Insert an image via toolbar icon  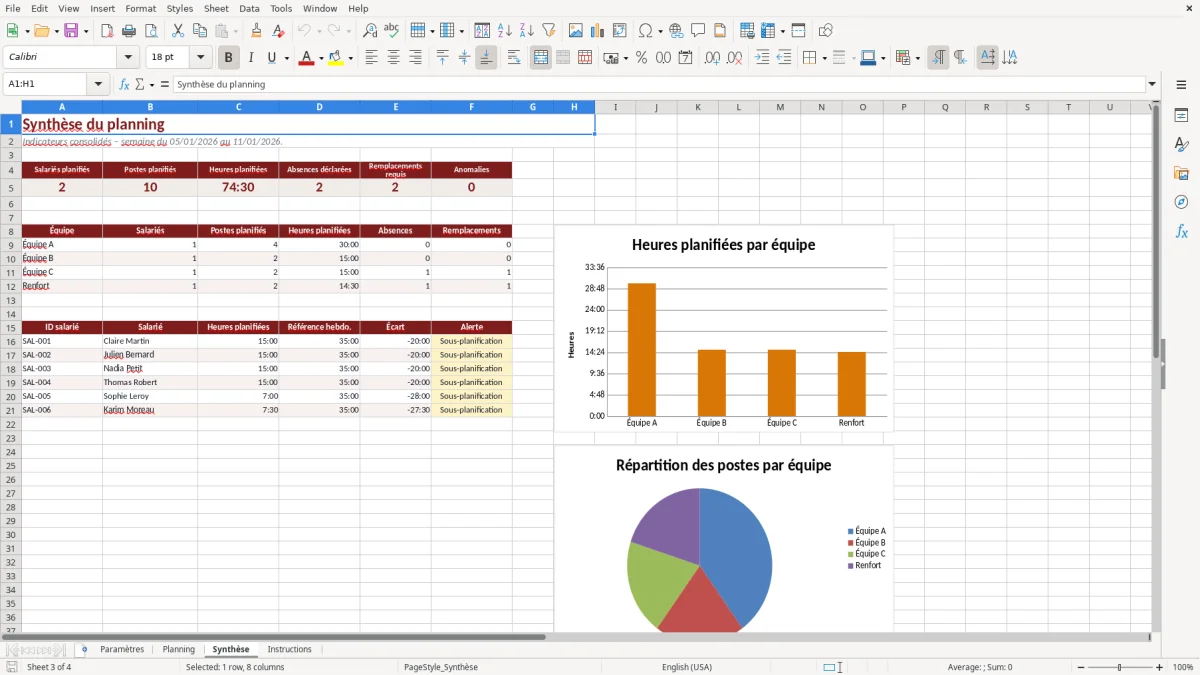coord(576,31)
